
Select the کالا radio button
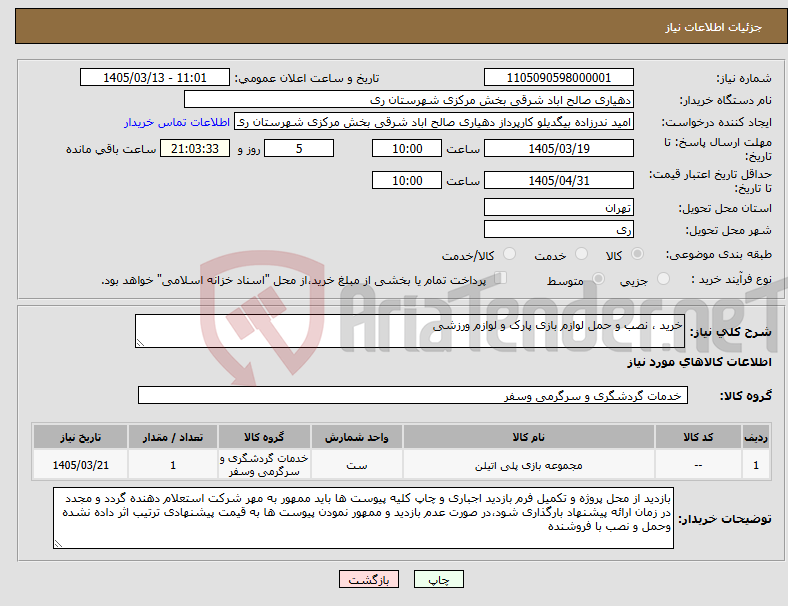click(x=637, y=254)
